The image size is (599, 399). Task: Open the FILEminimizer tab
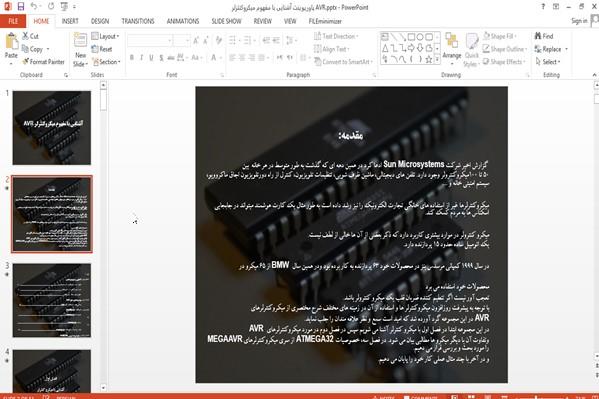[x=325, y=21]
